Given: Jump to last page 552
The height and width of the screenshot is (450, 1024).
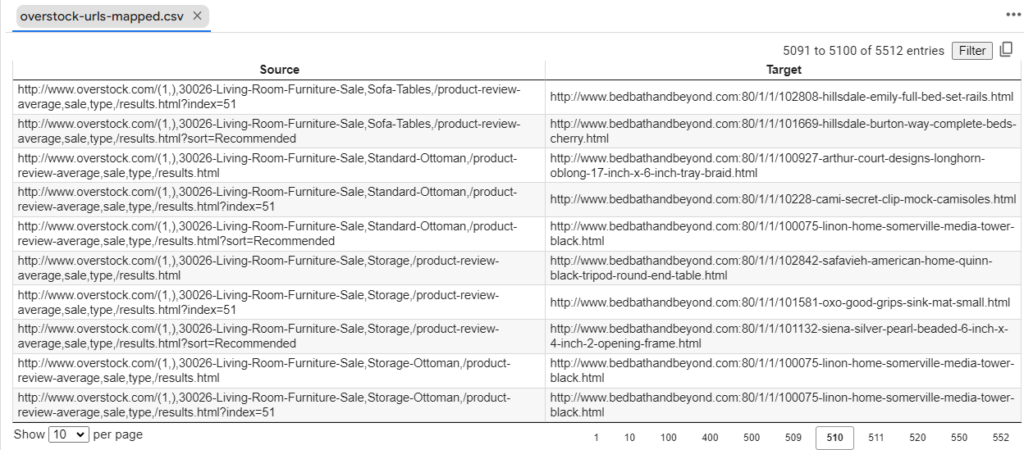Looking at the screenshot, I should point(1000,438).
